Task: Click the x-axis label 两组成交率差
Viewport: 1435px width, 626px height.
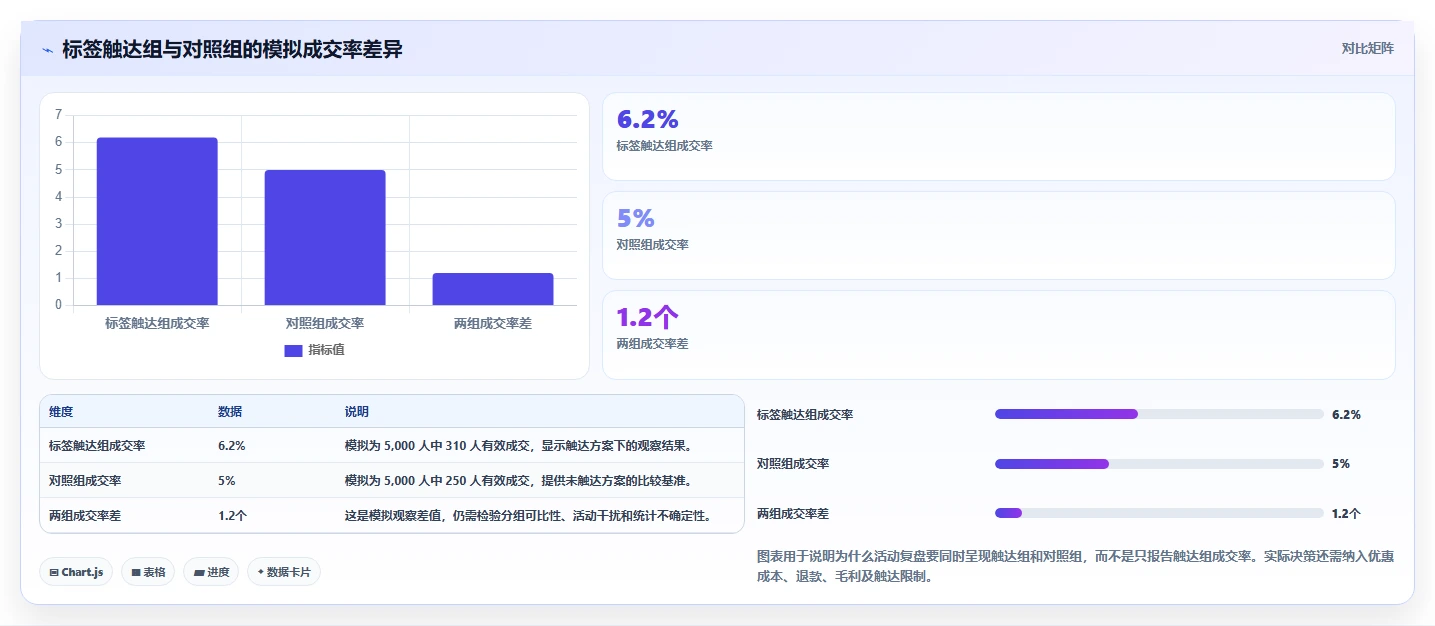Action: 493,323
